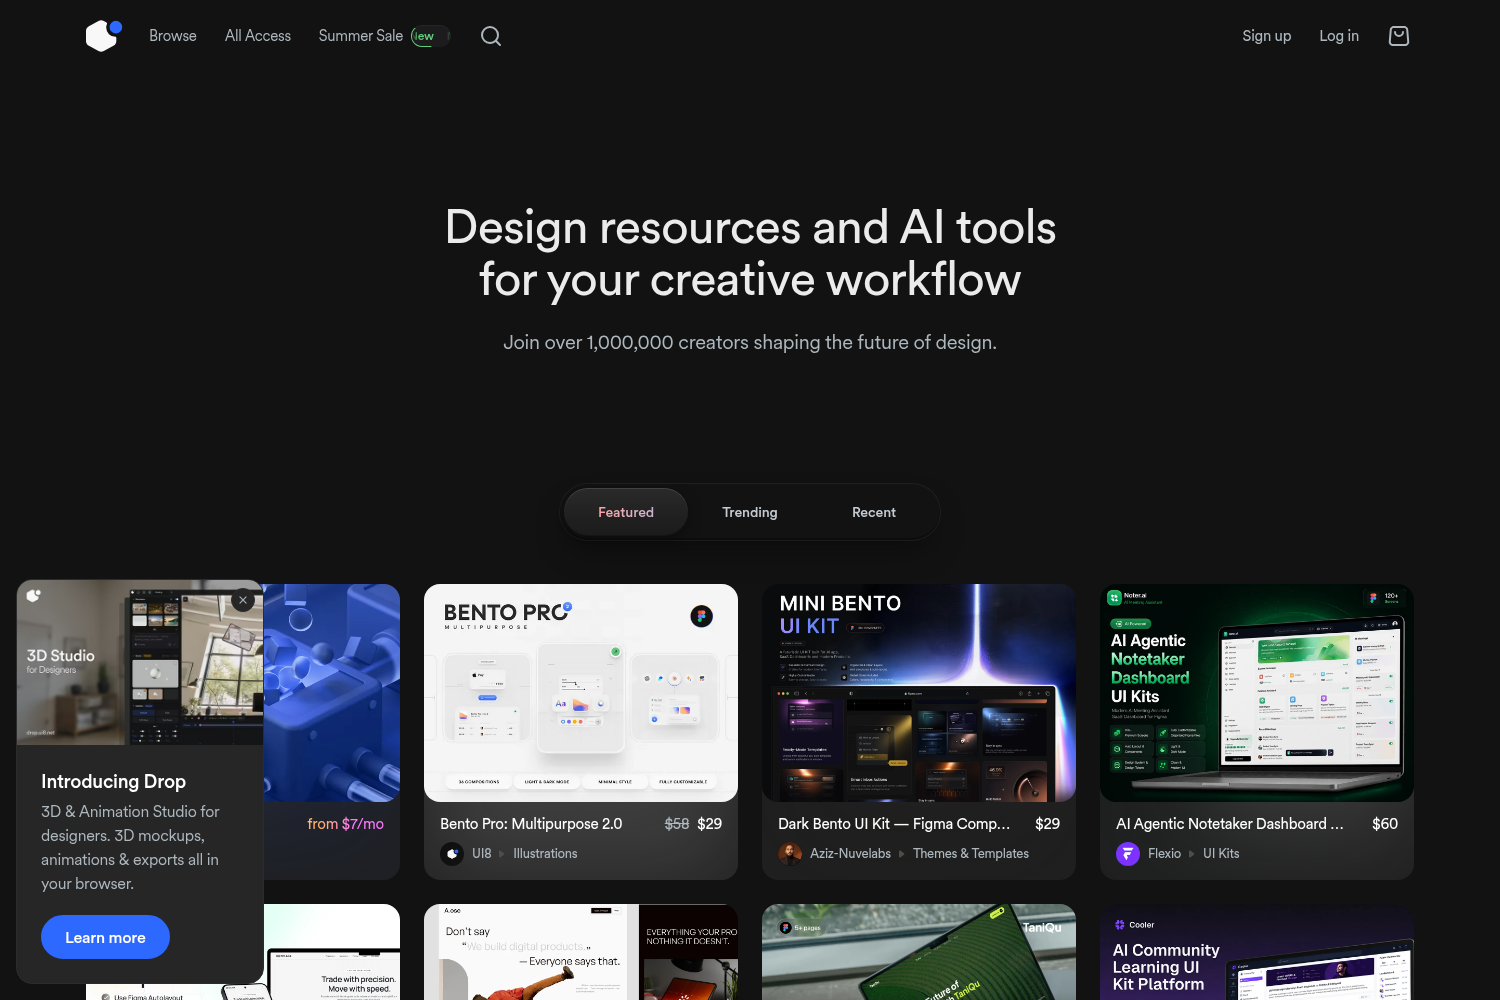Click the Learn more button
The width and height of the screenshot is (1500, 1000).
coord(105,937)
